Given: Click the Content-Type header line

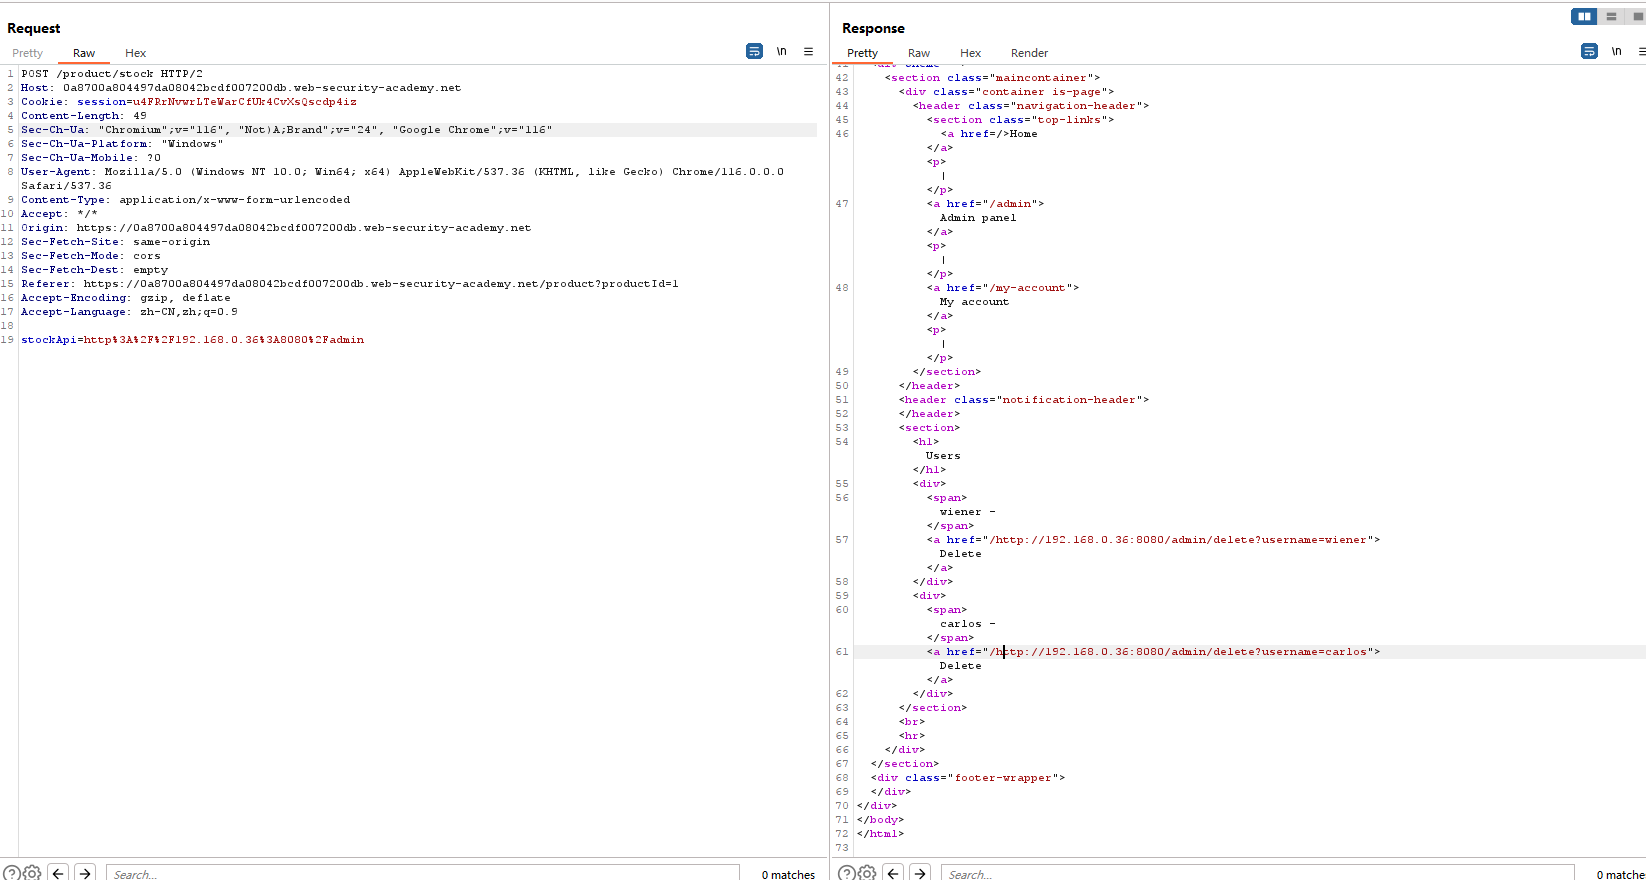Looking at the screenshot, I should [186, 200].
